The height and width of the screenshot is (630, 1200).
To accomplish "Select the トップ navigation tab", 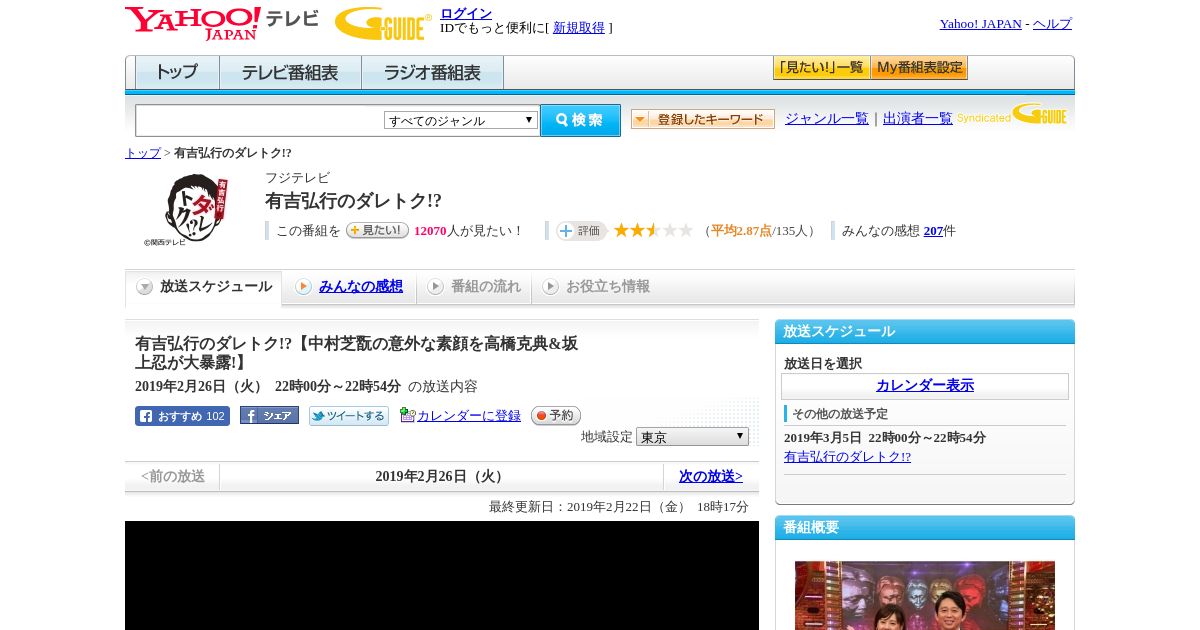I will click(177, 73).
